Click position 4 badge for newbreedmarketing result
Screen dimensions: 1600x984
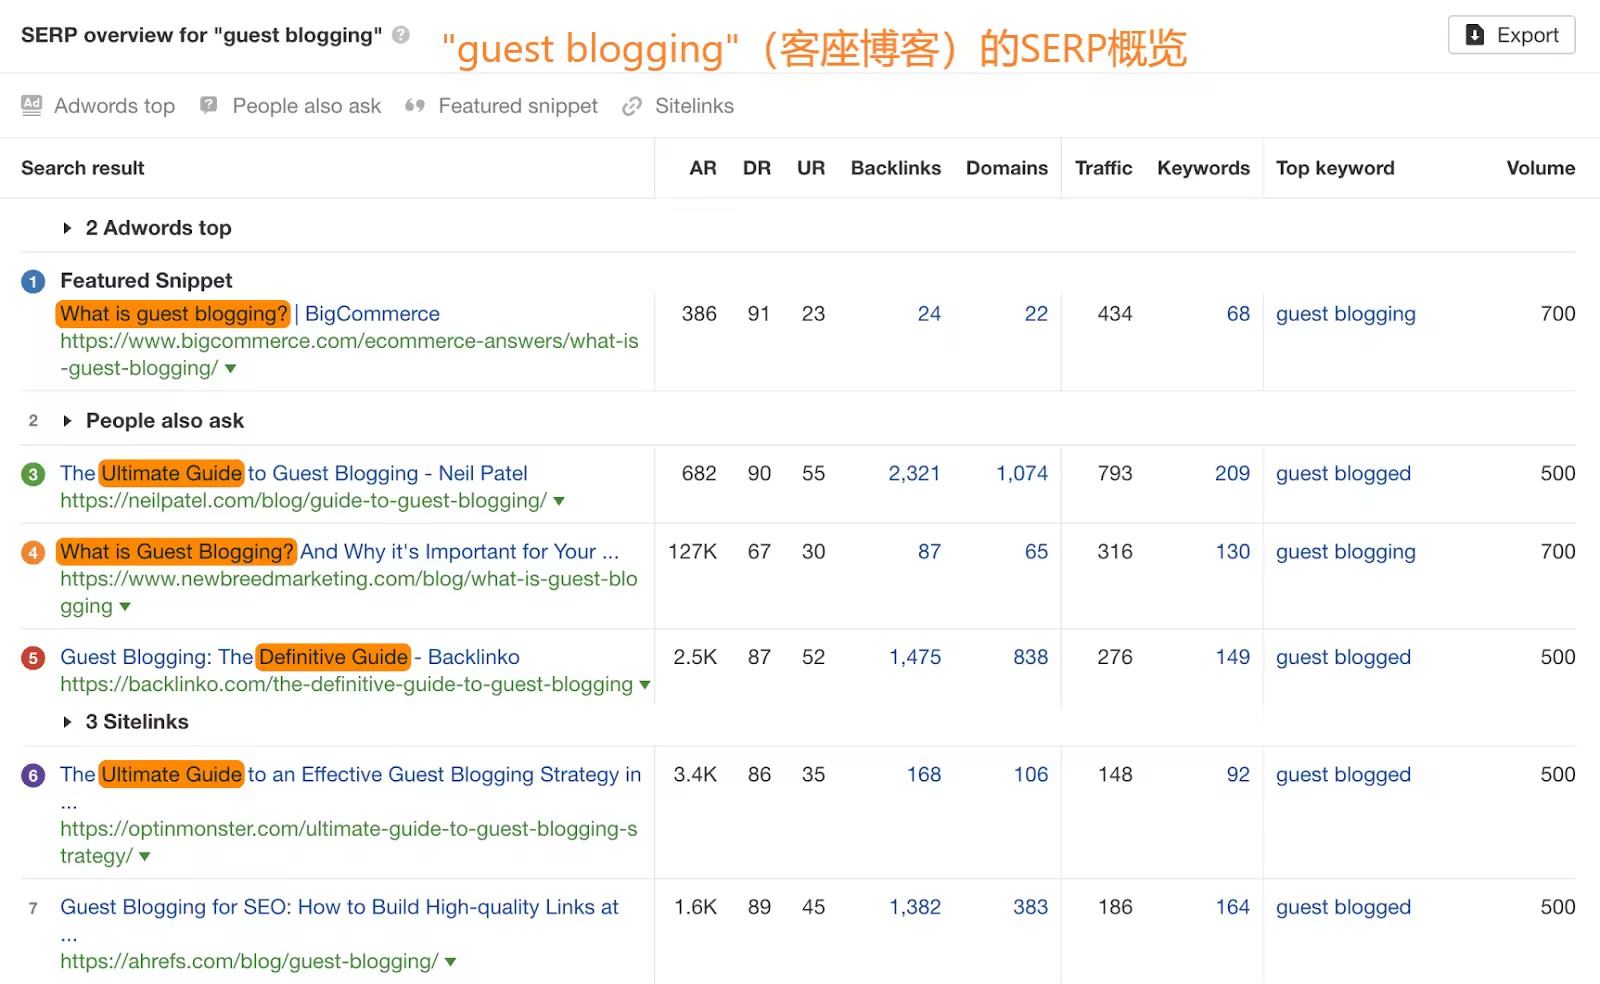coord(33,552)
